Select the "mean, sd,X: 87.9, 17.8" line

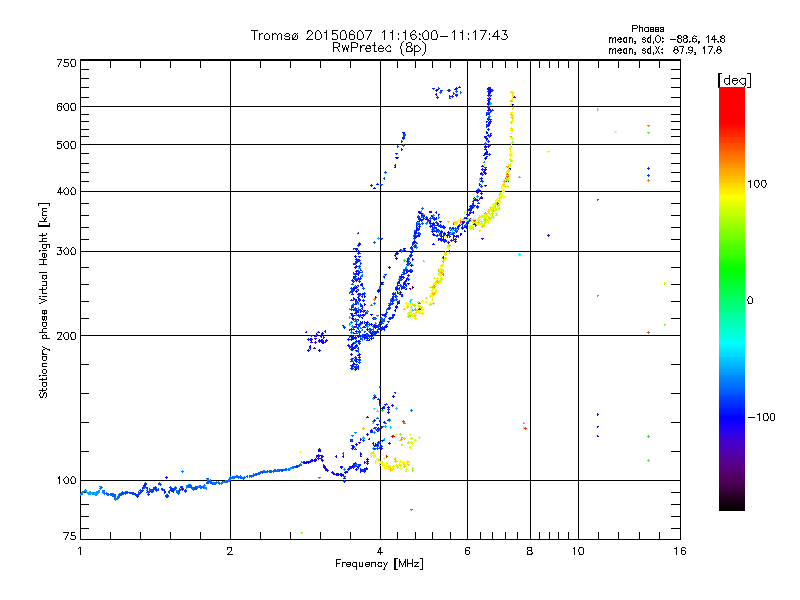665,51
